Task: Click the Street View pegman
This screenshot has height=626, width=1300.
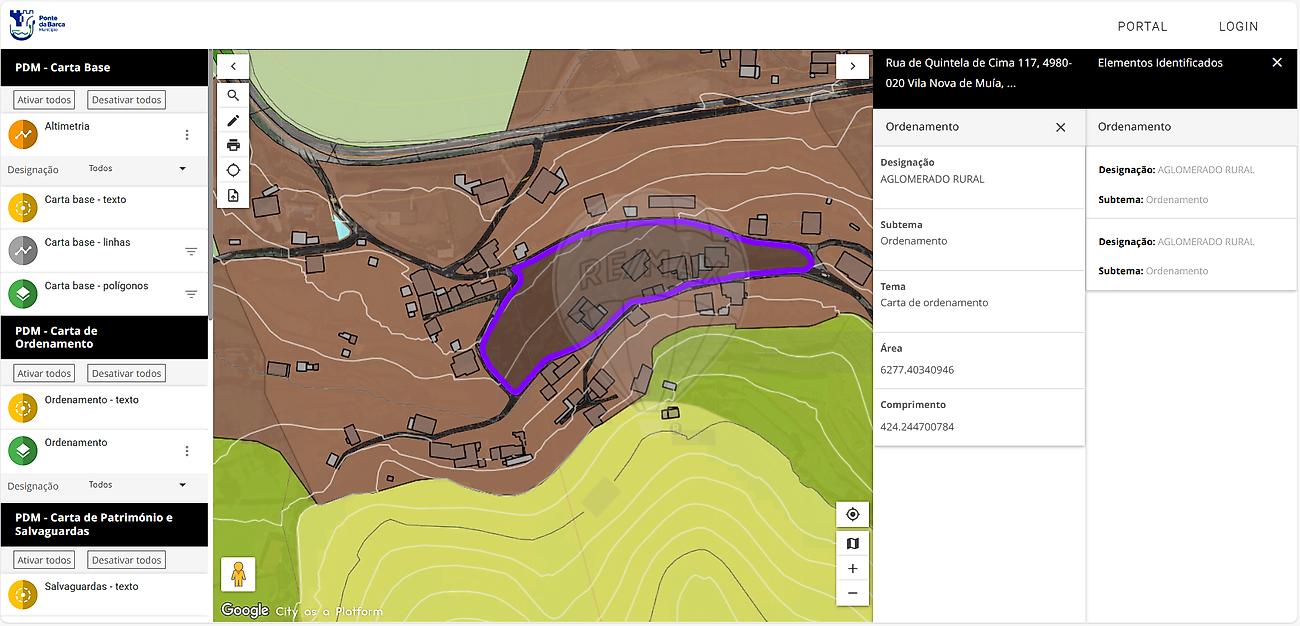Action: pyautogui.click(x=238, y=575)
